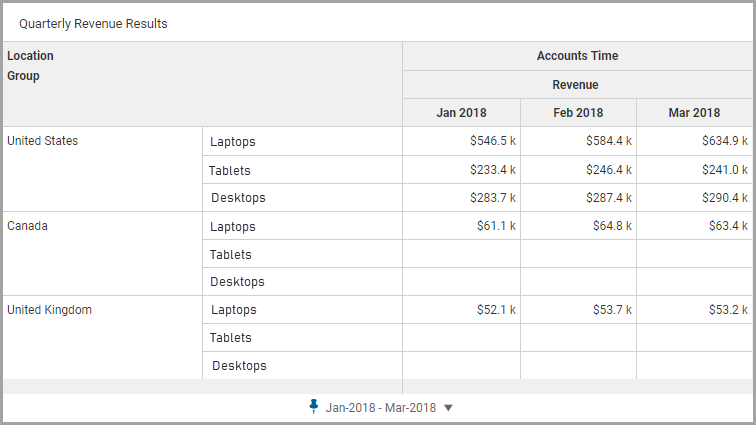Click Laptops under United Kingdom
This screenshot has height=425, width=756.
(234, 310)
